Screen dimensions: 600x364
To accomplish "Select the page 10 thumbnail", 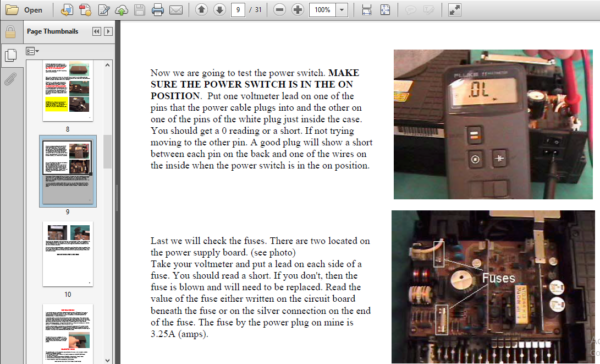I will click(68, 254).
